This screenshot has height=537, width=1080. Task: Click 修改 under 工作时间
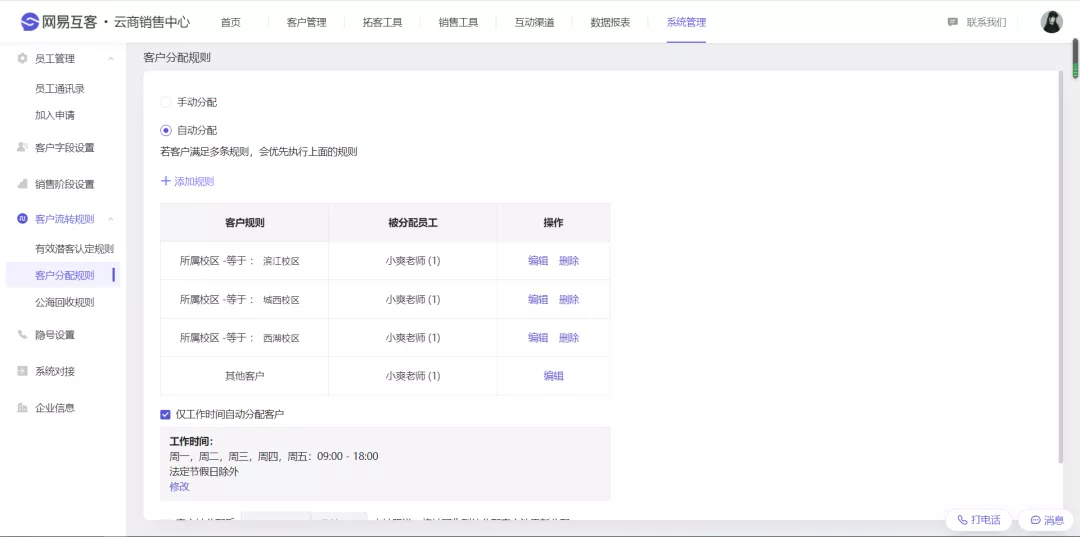(x=179, y=487)
